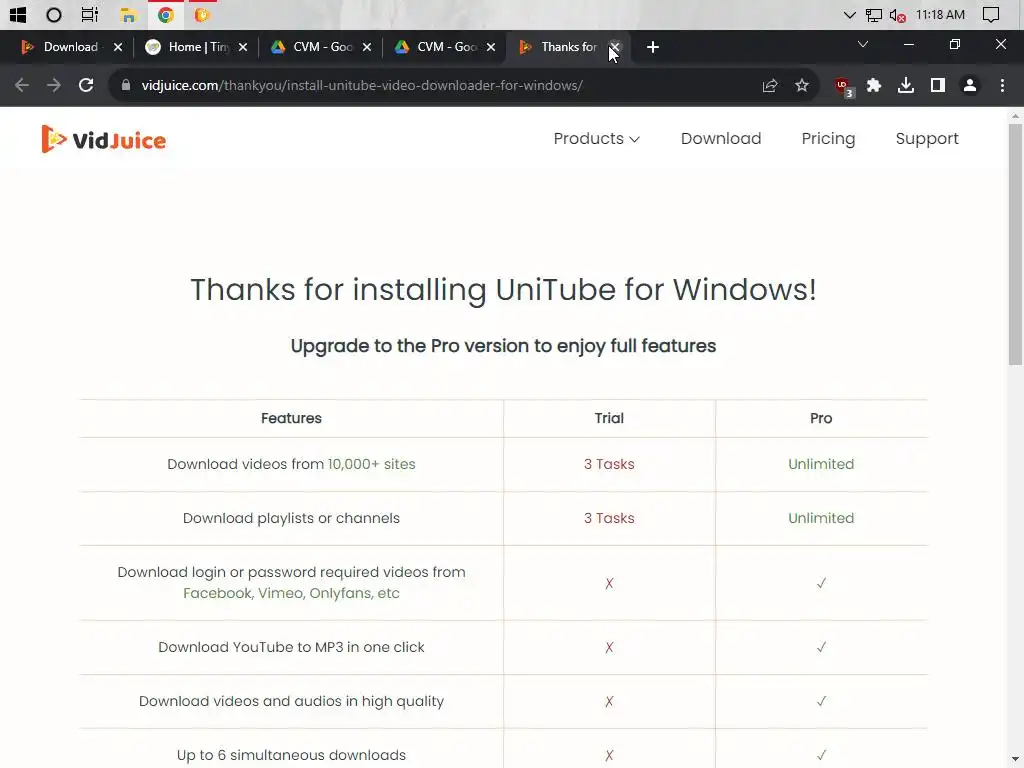Restore down the Chrome window
This screenshot has width=1024, height=768.
pyautogui.click(x=954, y=44)
